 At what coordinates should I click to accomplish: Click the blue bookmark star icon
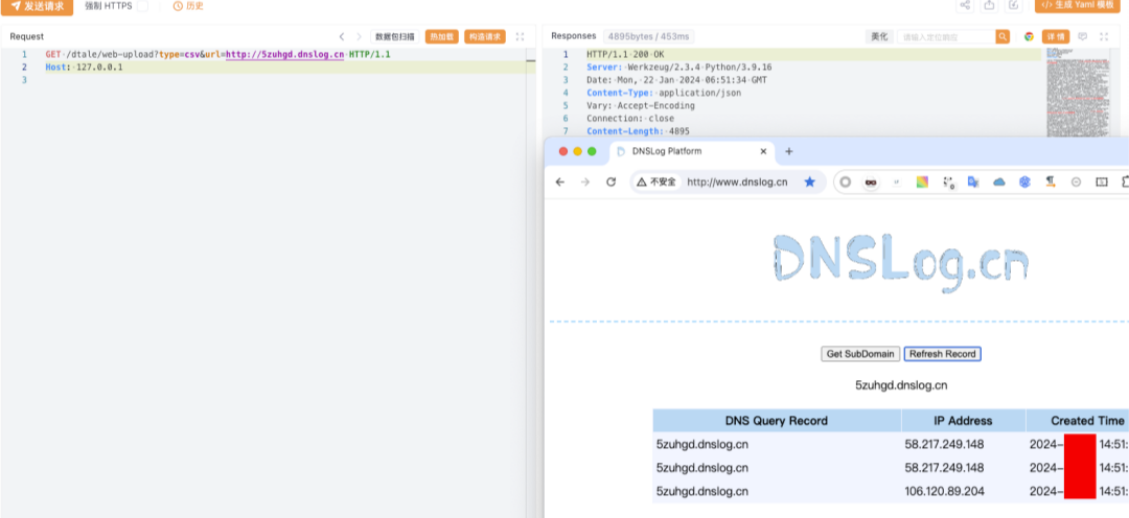coord(809,182)
